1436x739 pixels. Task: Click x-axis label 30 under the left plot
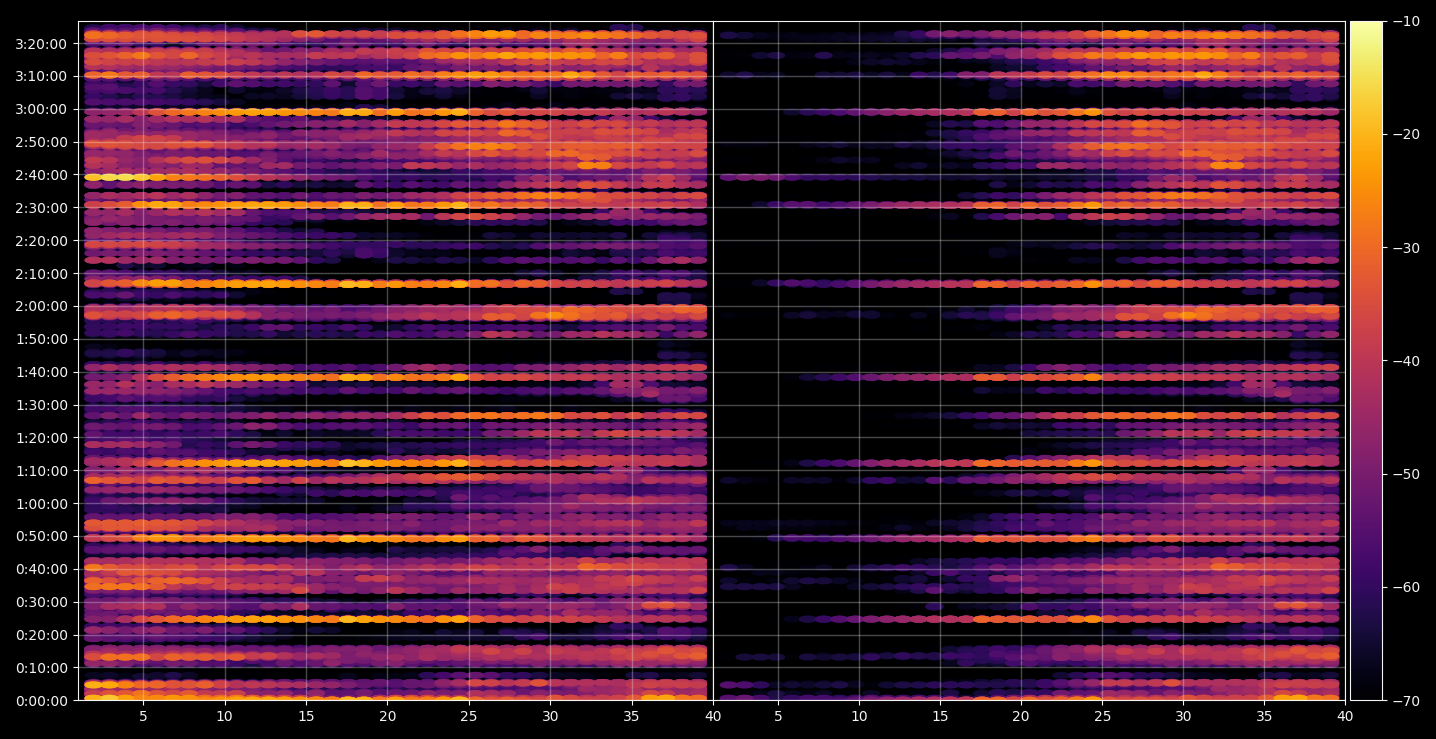coord(550,717)
